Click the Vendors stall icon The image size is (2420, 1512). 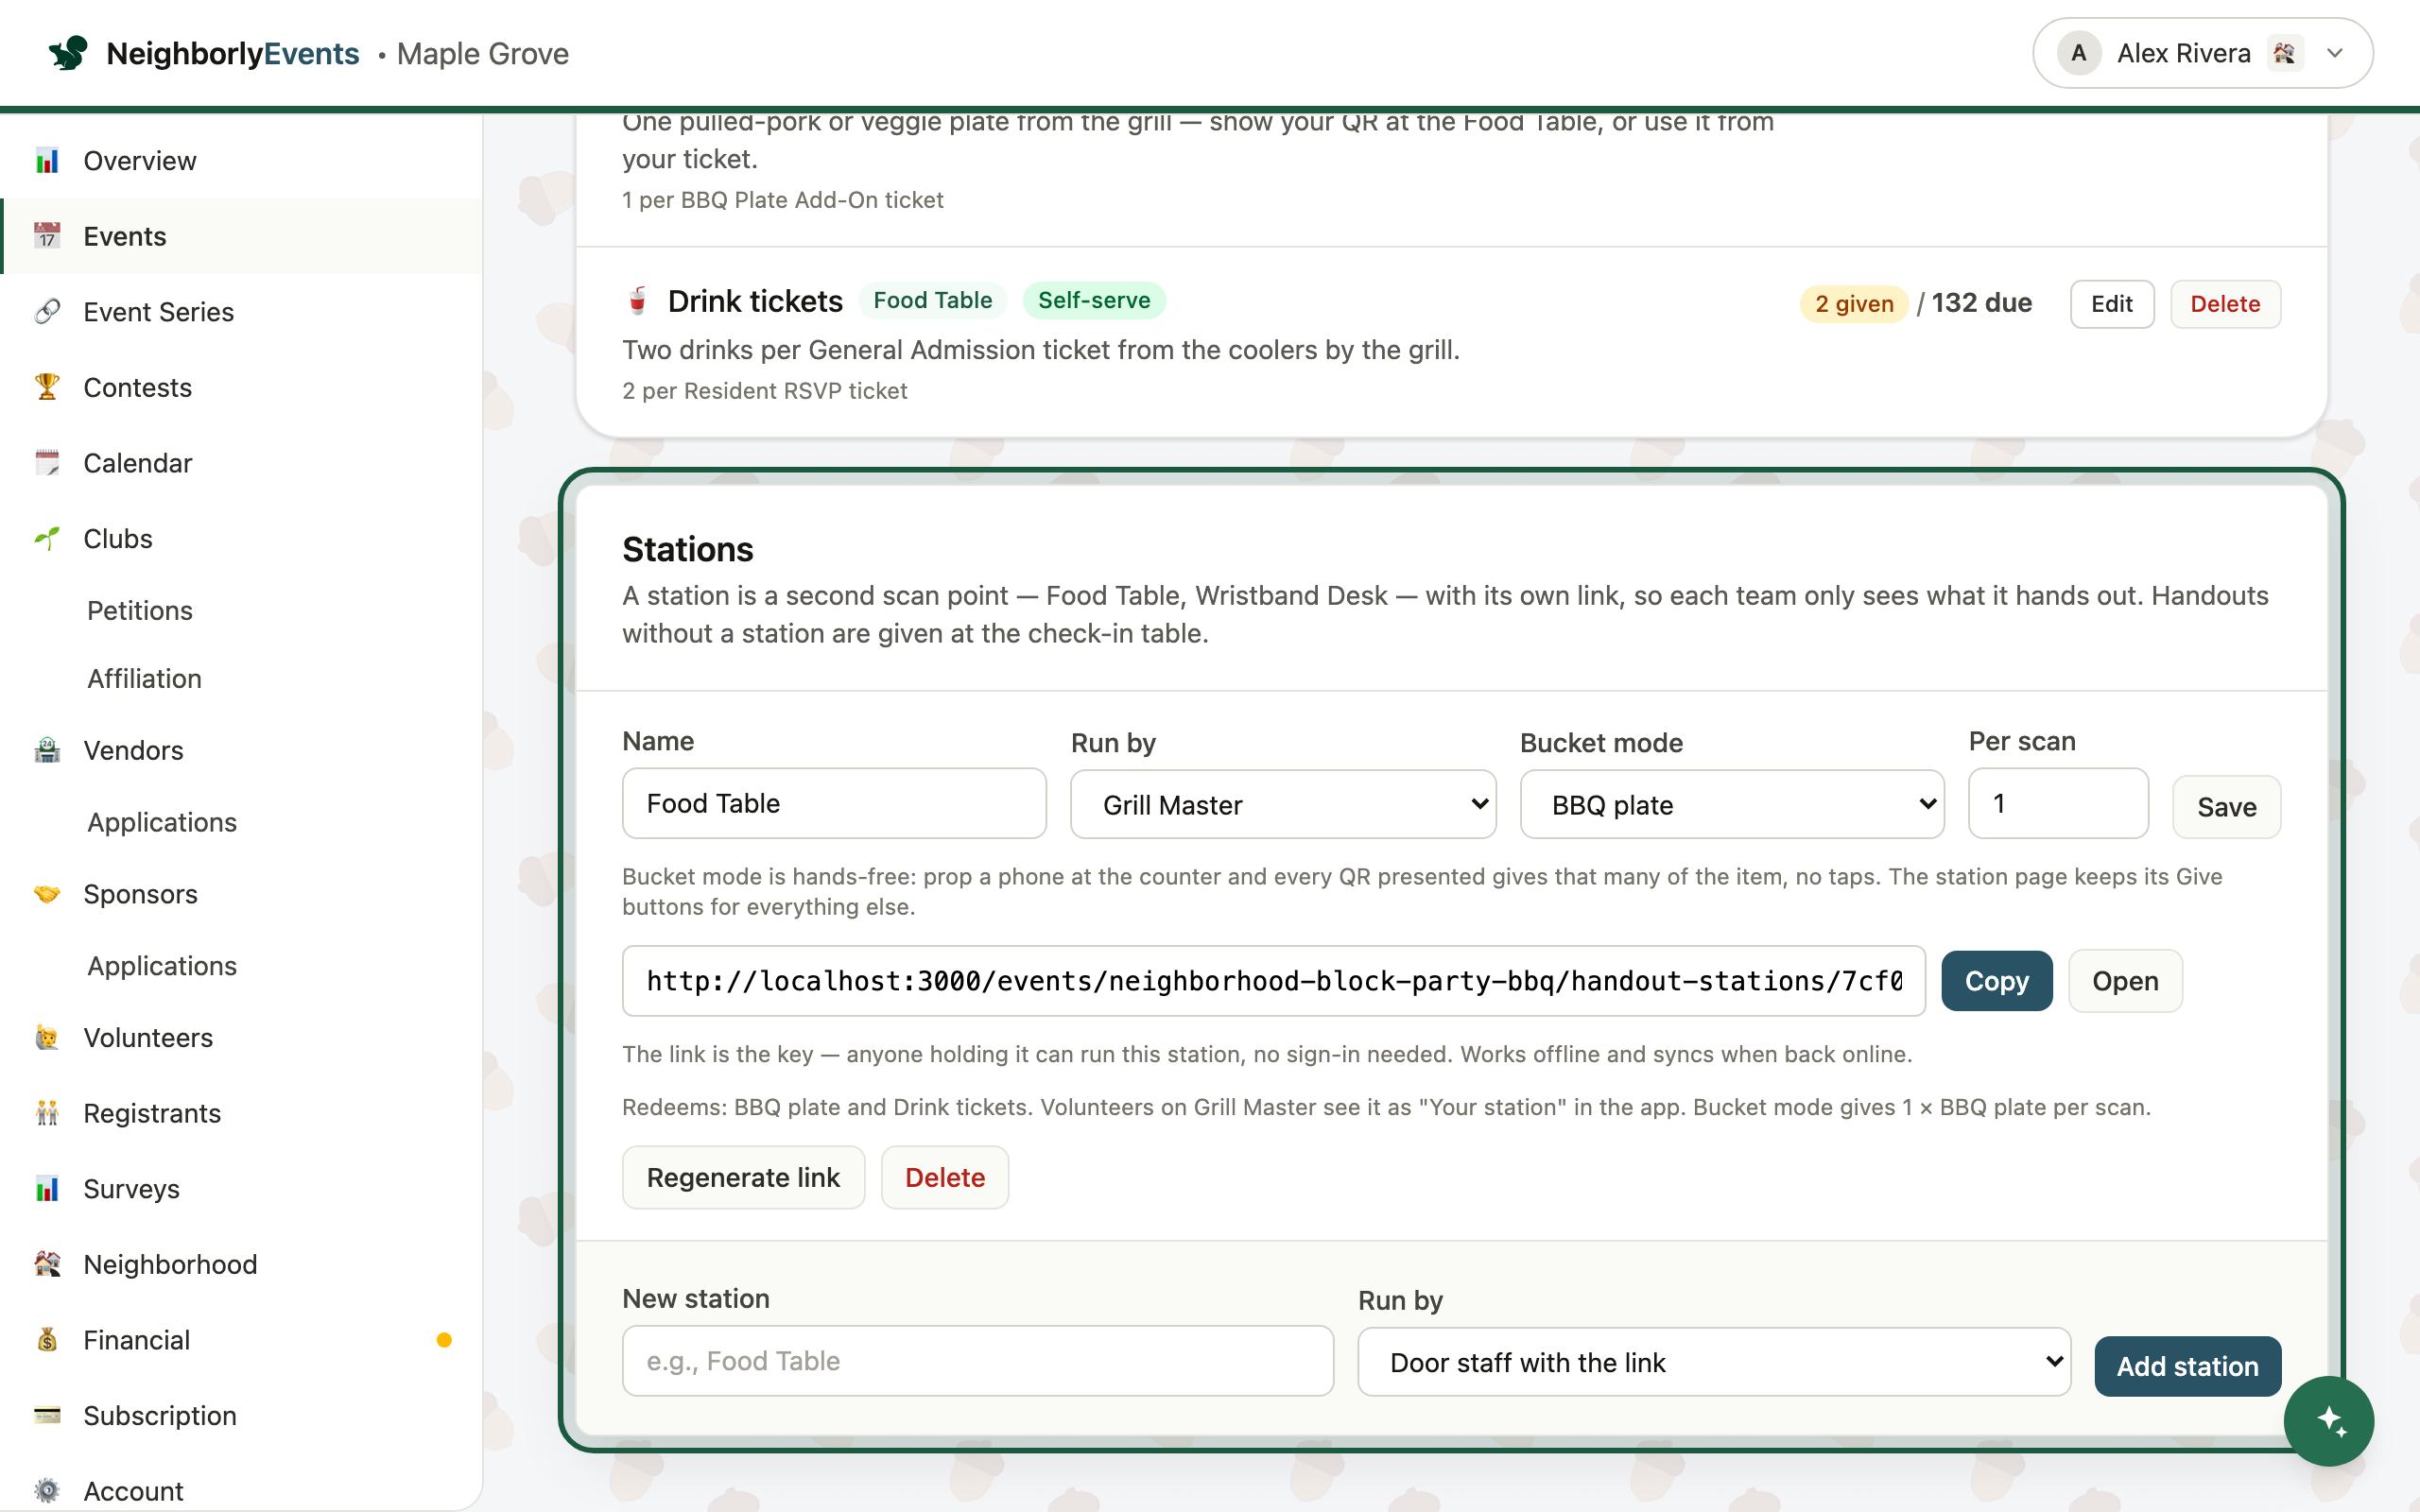point(47,750)
